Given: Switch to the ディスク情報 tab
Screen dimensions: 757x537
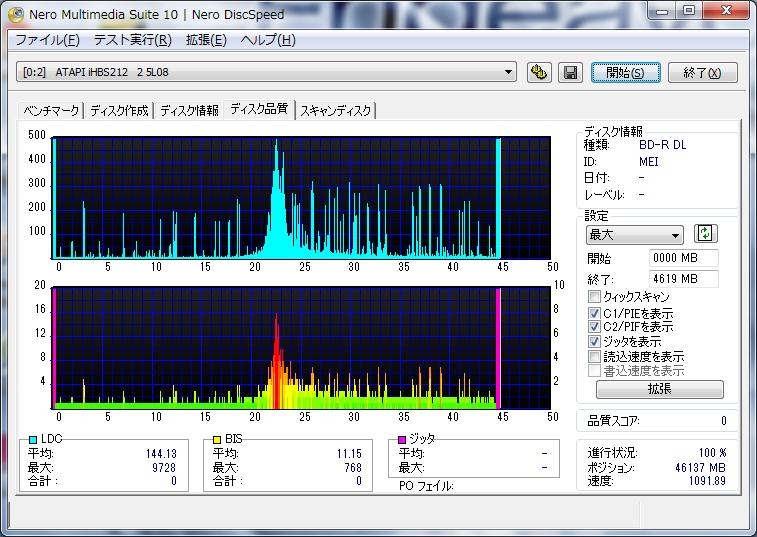Looking at the screenshot, I should pos(189,111).
